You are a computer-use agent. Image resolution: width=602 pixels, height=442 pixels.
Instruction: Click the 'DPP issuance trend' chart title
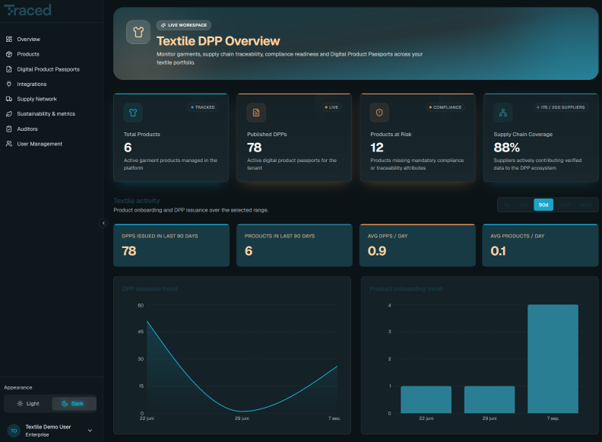[150, 289]
